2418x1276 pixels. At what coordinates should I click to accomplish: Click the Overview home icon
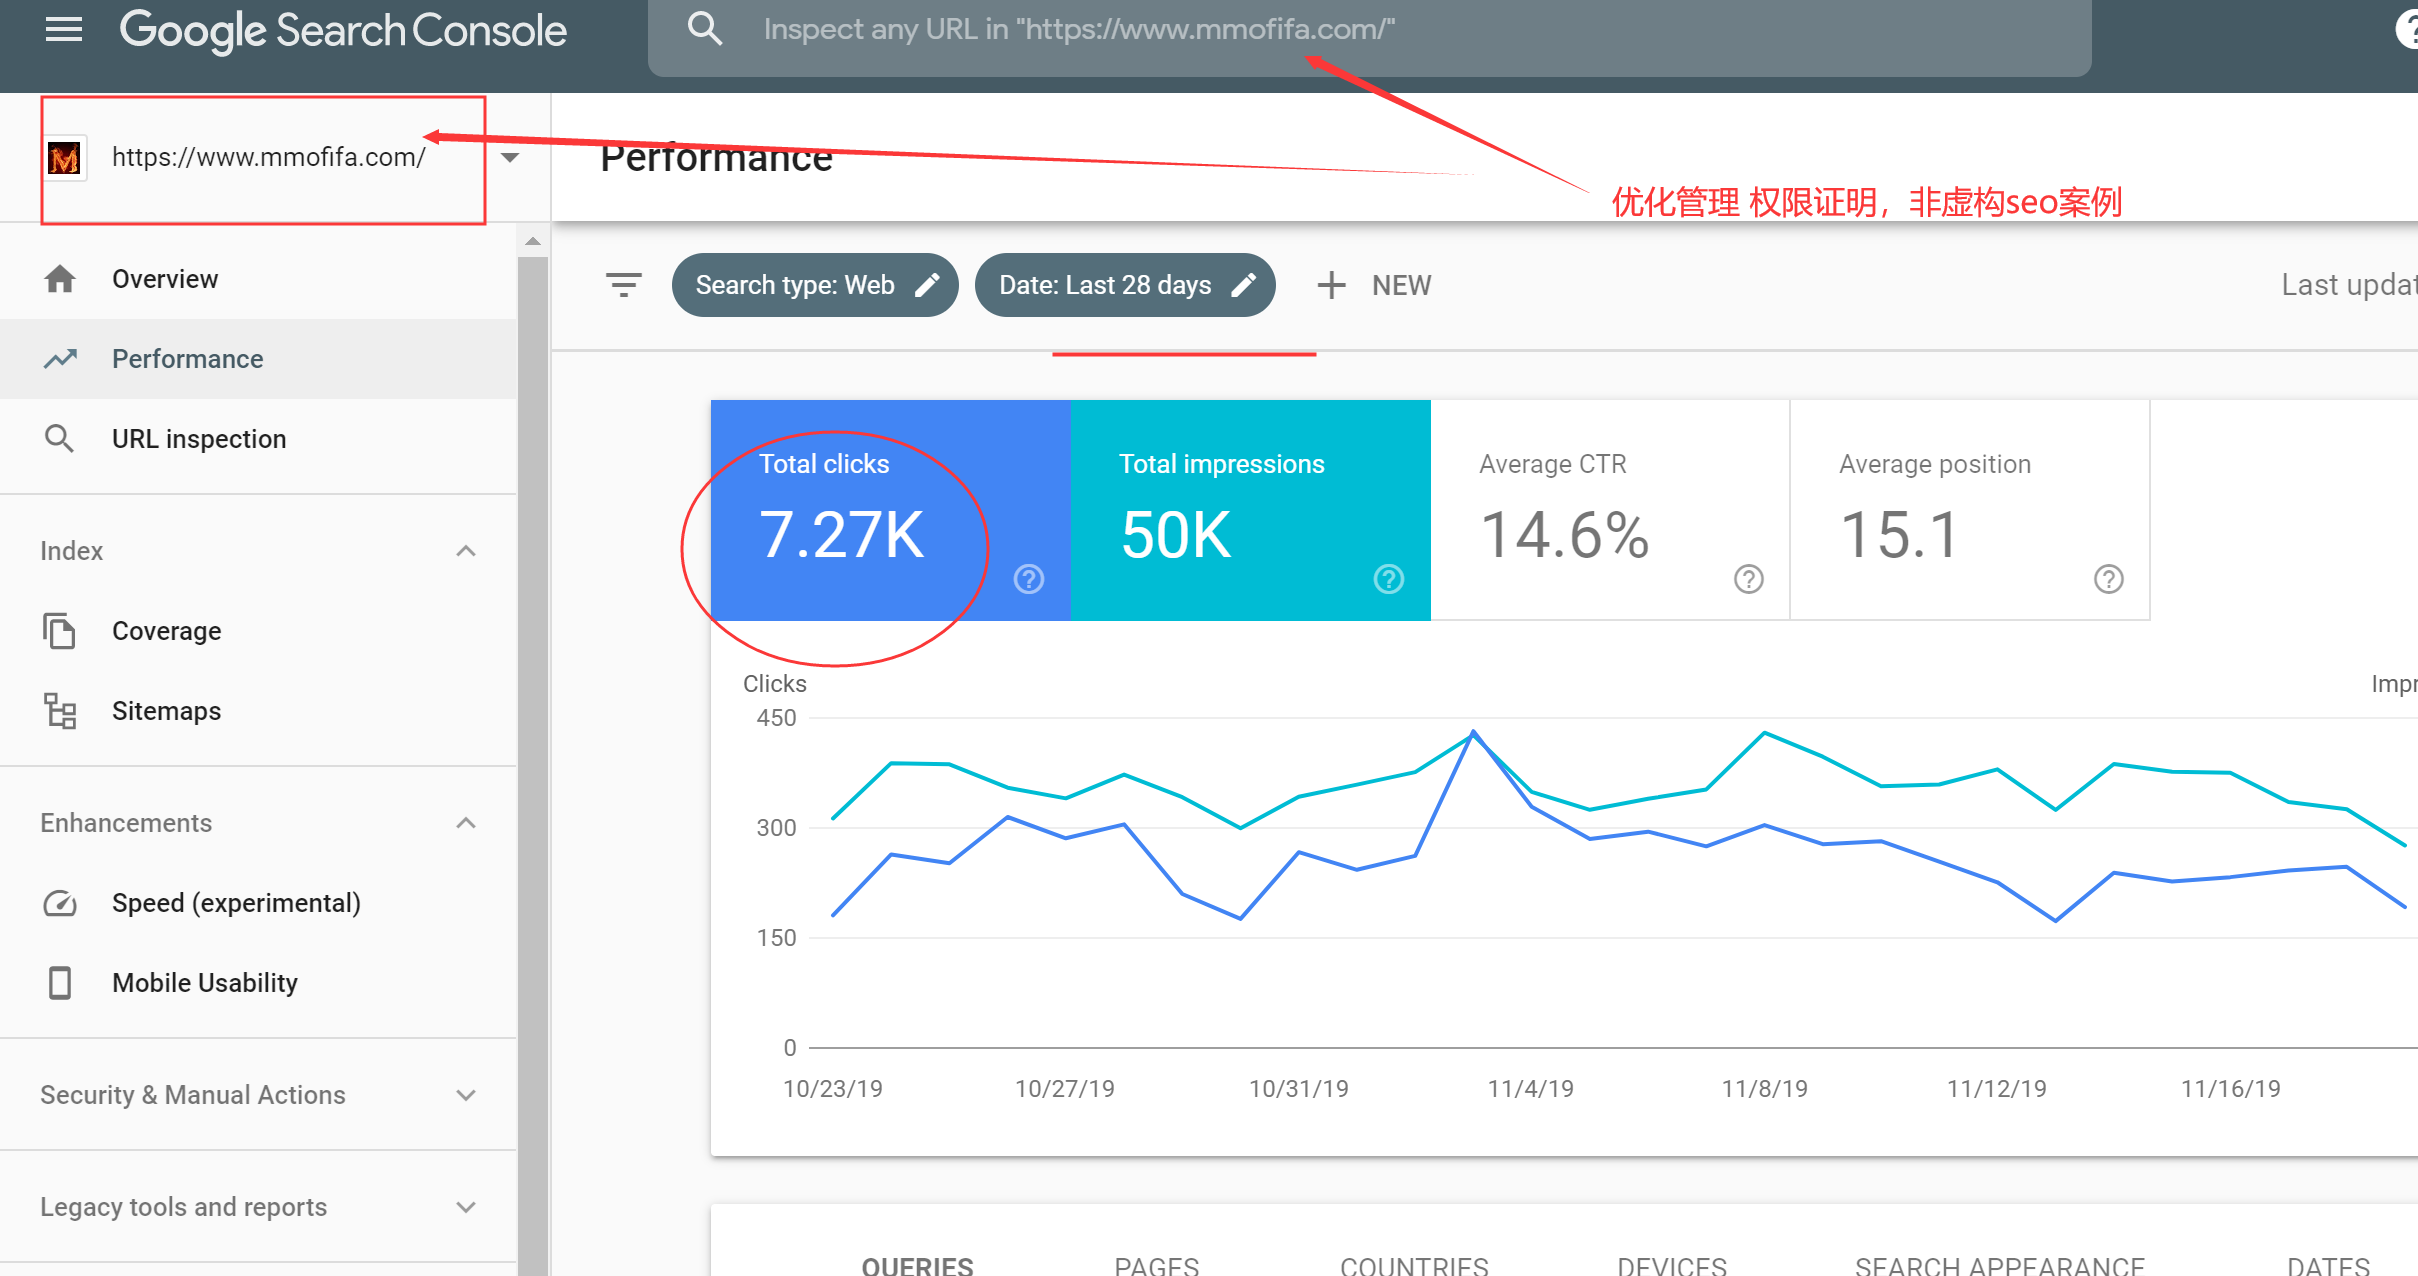pos(60,278)
